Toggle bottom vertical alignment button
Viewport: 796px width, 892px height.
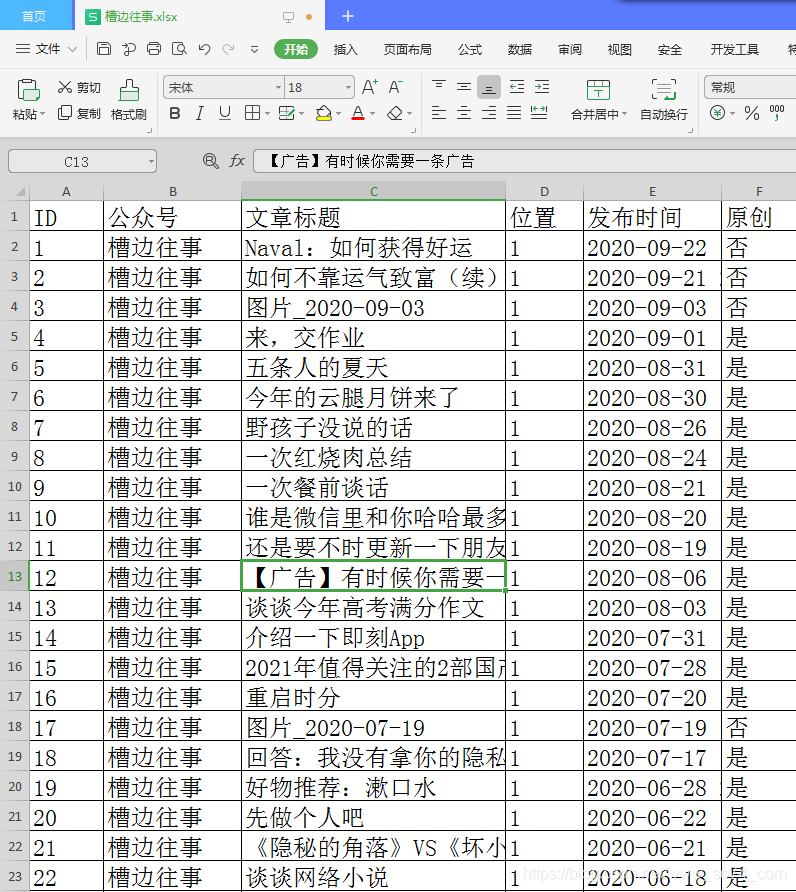pos(489,86)
